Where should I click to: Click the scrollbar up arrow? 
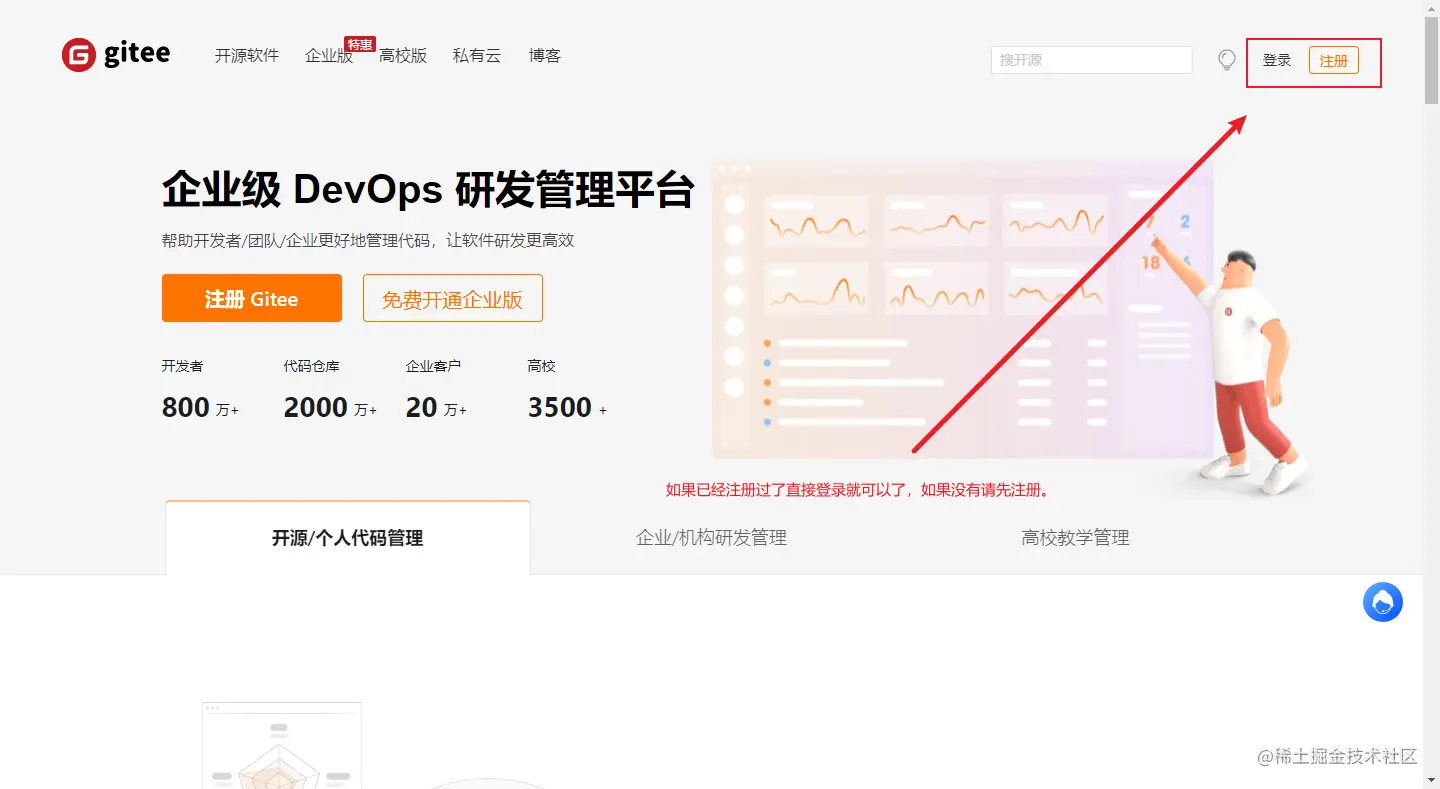(x=1431, y=8)
